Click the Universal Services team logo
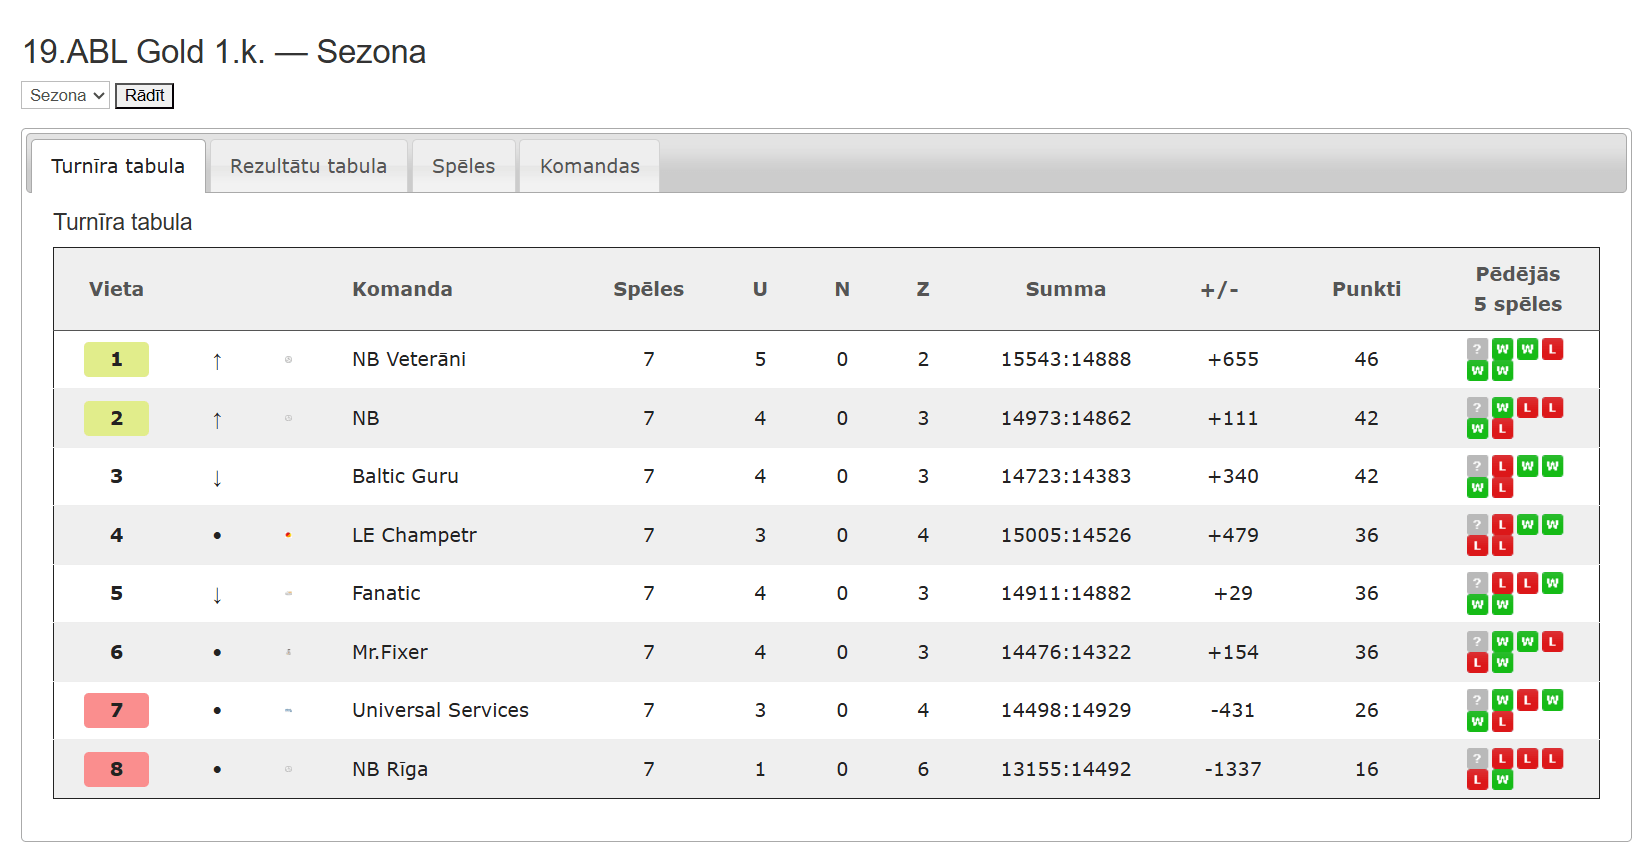Image resolution: width=1651 pixels, height=846 pixels. point(288,710)
